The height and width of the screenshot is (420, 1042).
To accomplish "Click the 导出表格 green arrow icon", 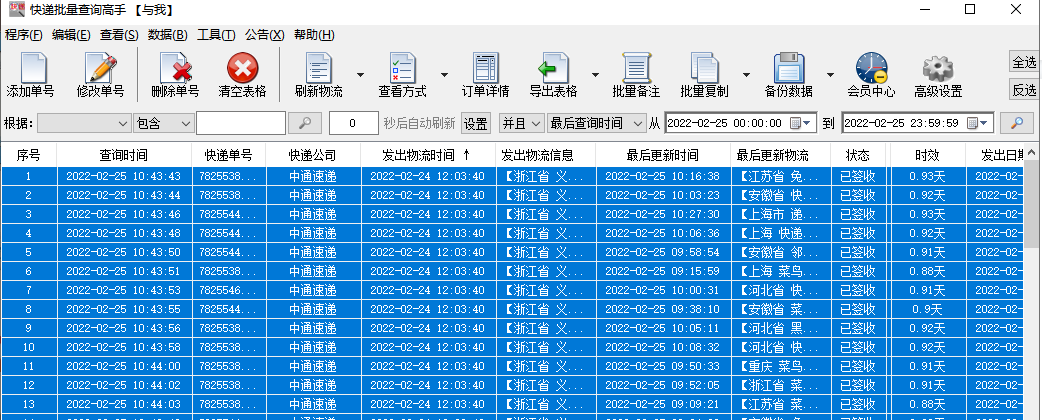I will point(553,68).
